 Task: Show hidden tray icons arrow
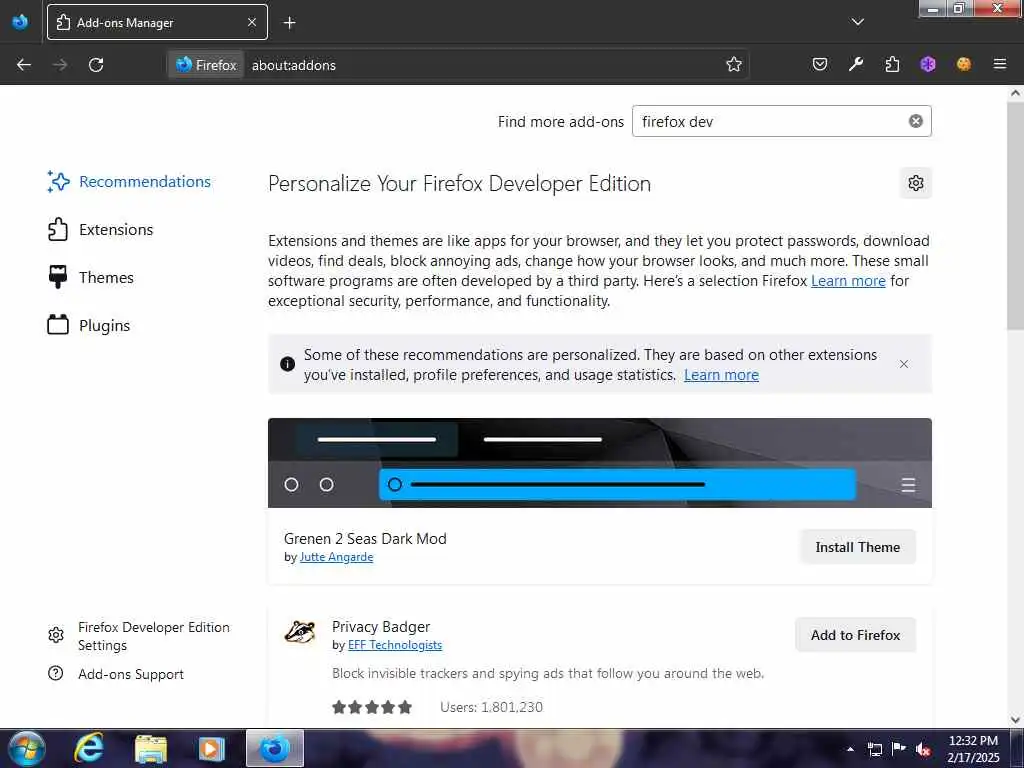click(850, 749)
